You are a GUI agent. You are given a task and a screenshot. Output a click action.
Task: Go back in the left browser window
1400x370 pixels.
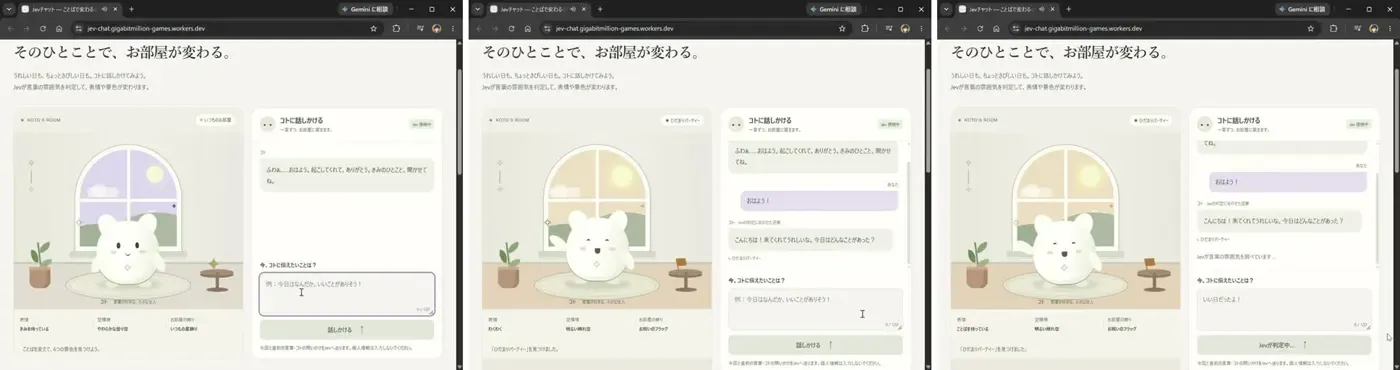coord(11,28)
